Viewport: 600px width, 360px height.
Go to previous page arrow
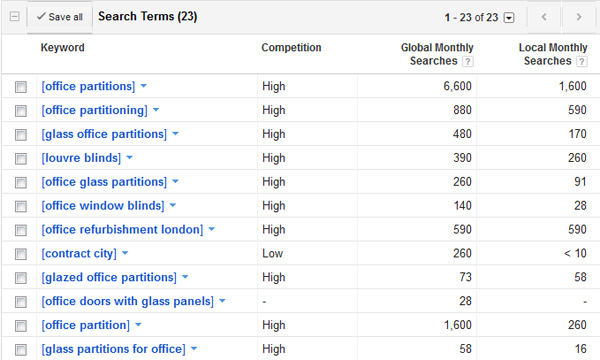click(544, 17)
